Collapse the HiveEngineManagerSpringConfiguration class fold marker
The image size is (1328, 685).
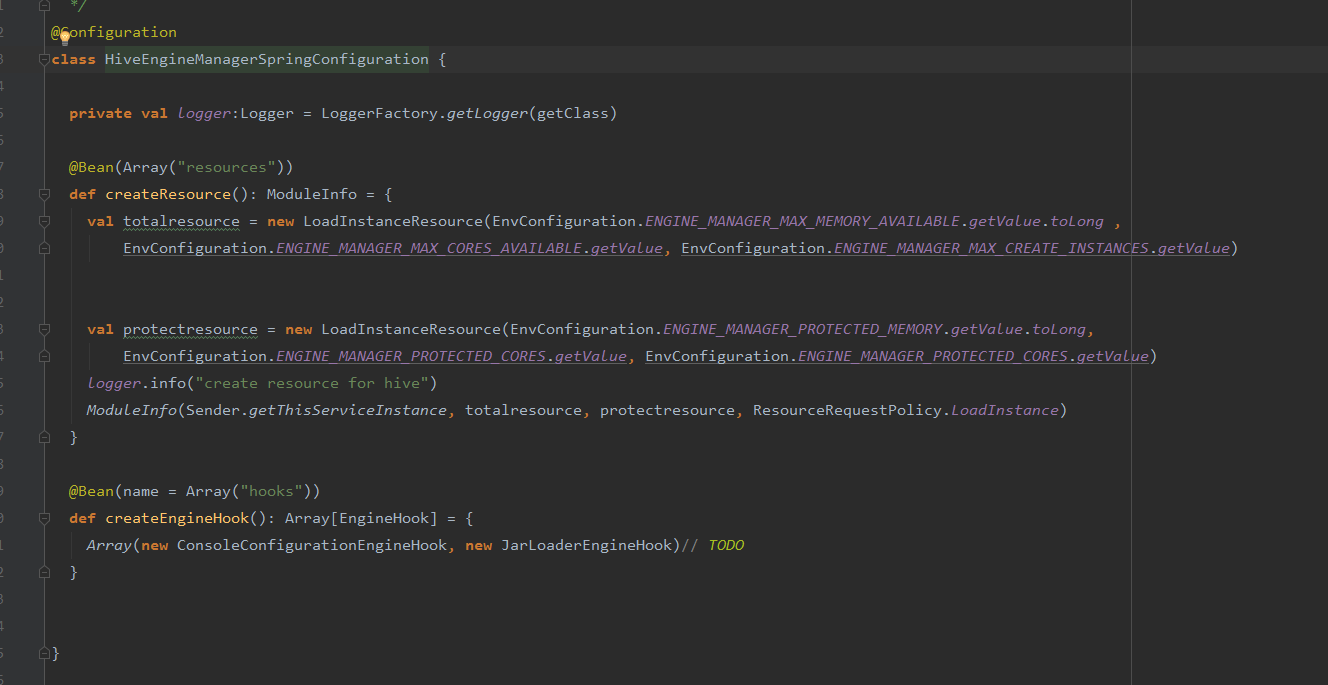pyautogui.click(x=43, y=60)
